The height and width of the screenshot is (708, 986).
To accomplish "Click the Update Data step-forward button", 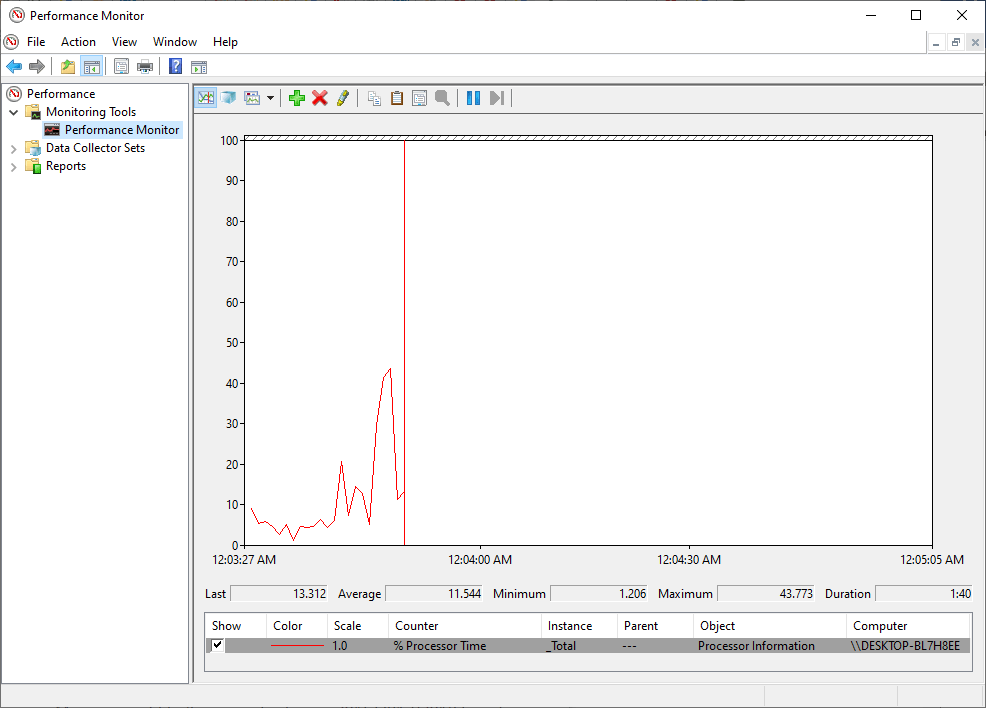I will [497, 97].
